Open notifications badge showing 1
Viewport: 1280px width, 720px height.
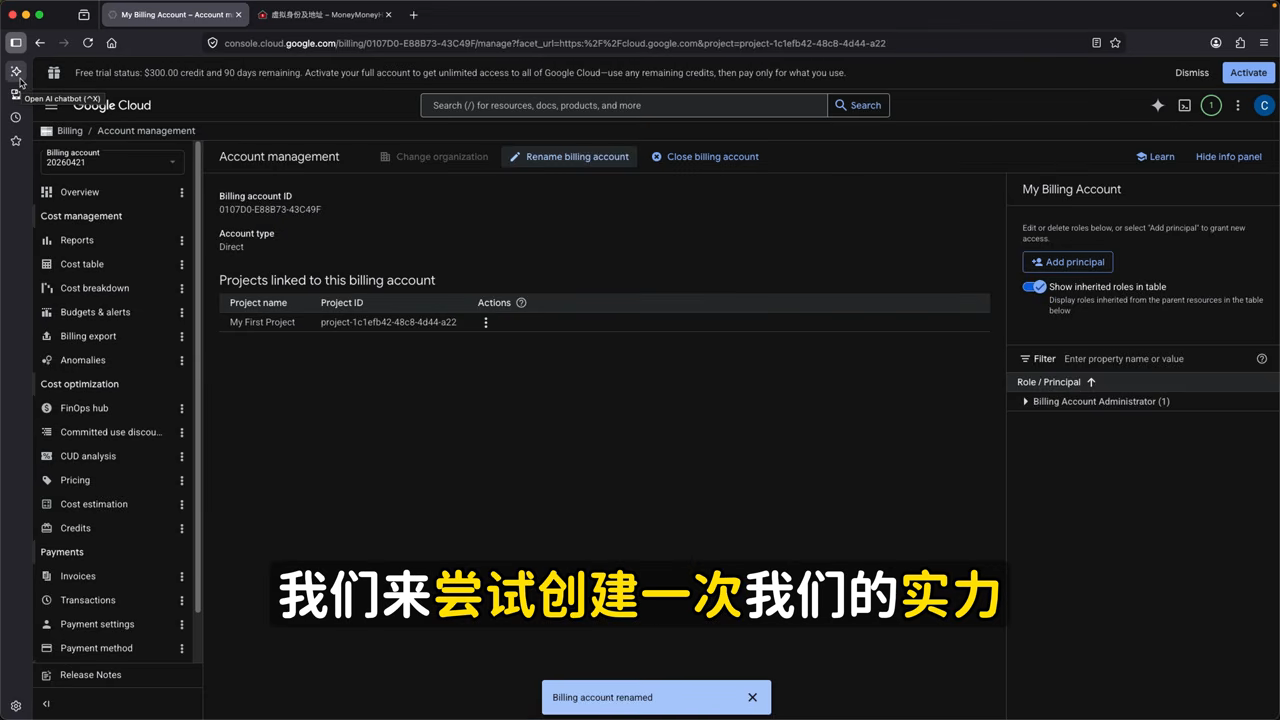pyautogui.click(x=1211, y=105)
